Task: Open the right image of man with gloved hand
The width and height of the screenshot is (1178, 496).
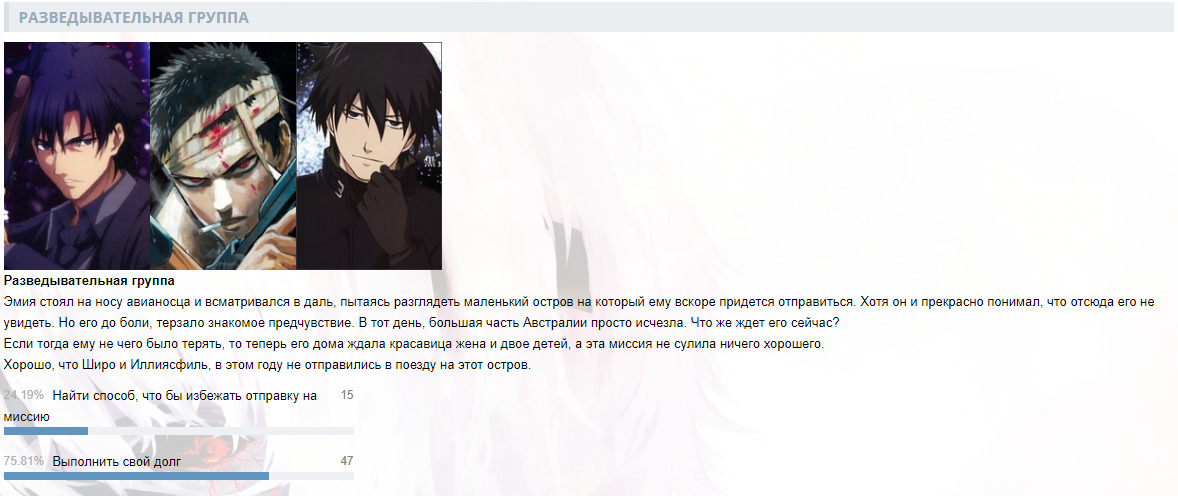Action: pos(369,156)
